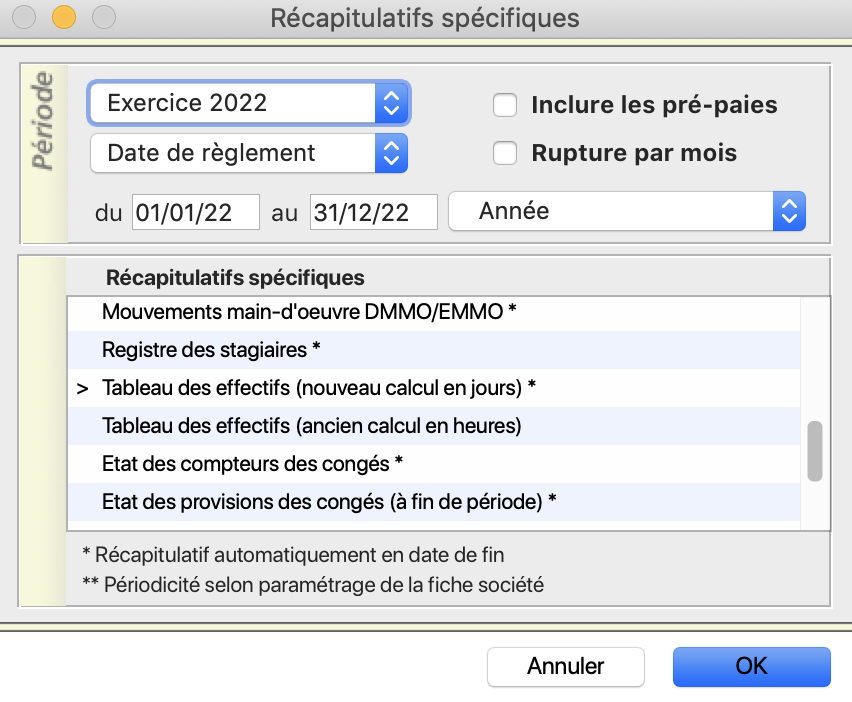Pick Etat des provisions des congés row
Image resolution: width=852 pixels, height=702 pixels.
point(434,502)
